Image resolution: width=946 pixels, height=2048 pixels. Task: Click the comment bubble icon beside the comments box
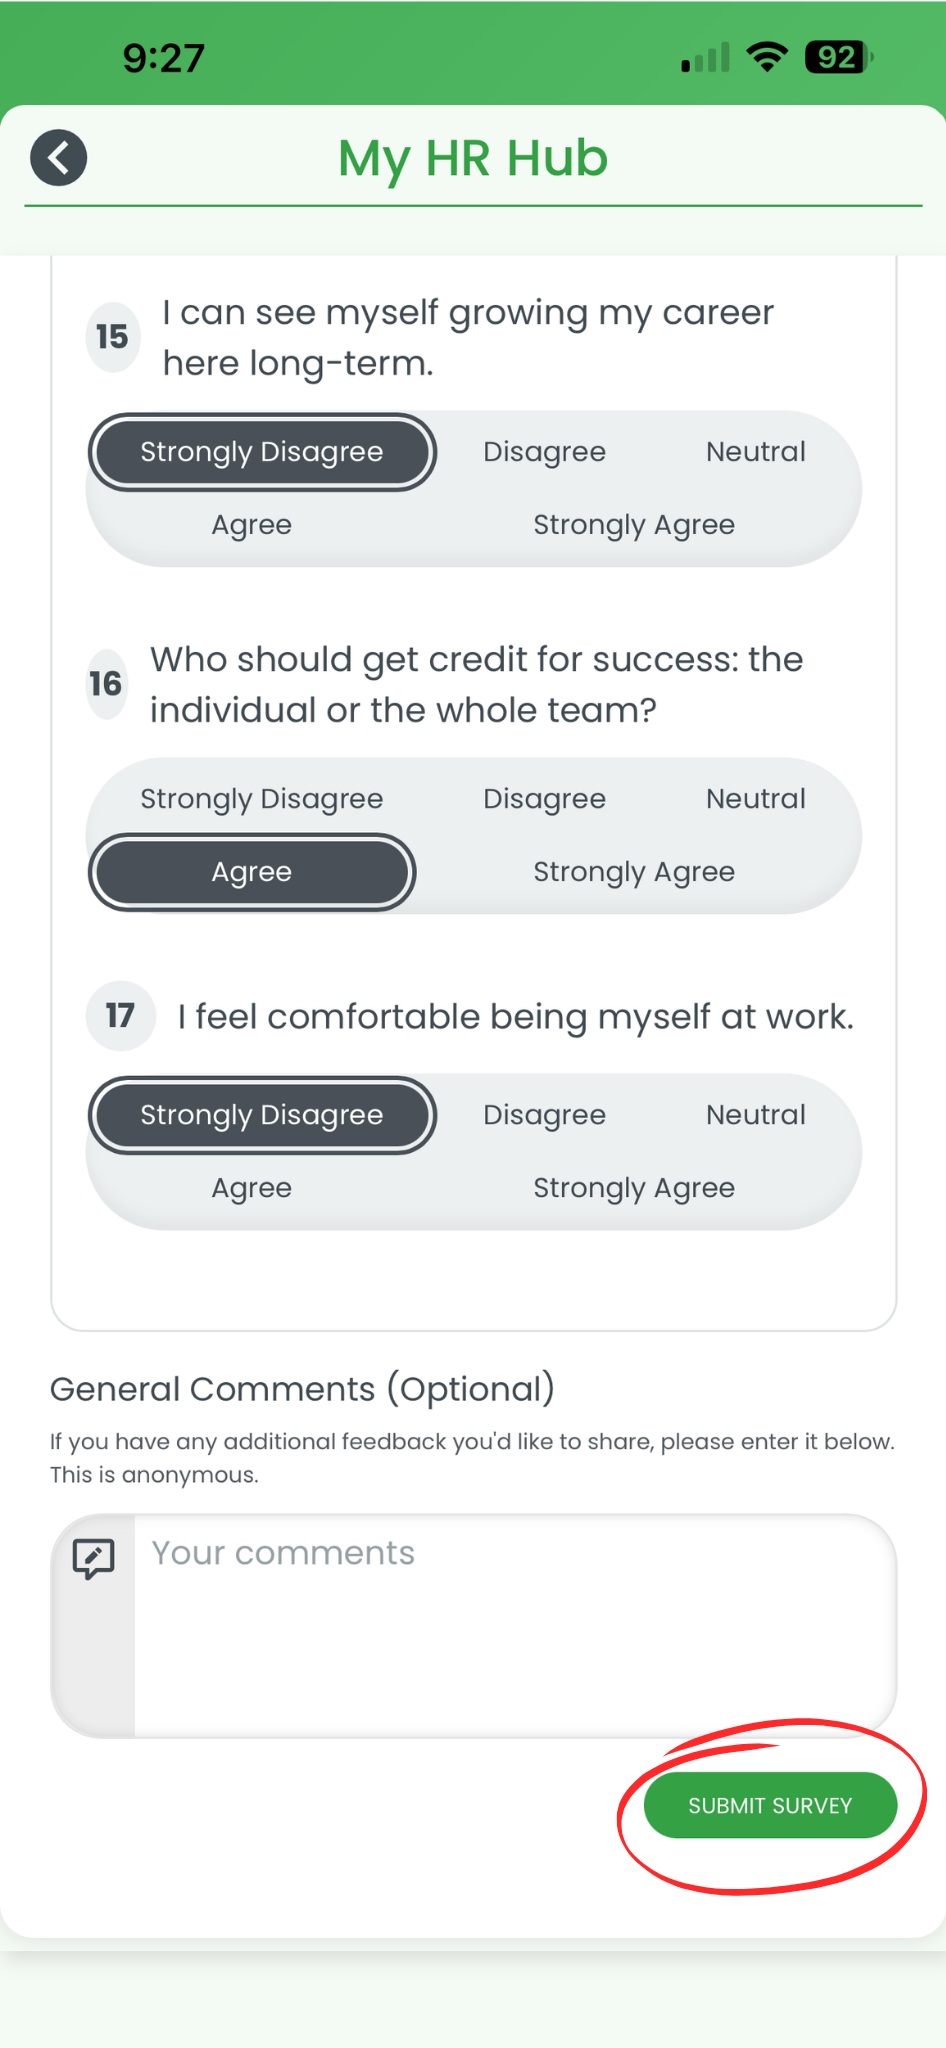[93, 1557]
